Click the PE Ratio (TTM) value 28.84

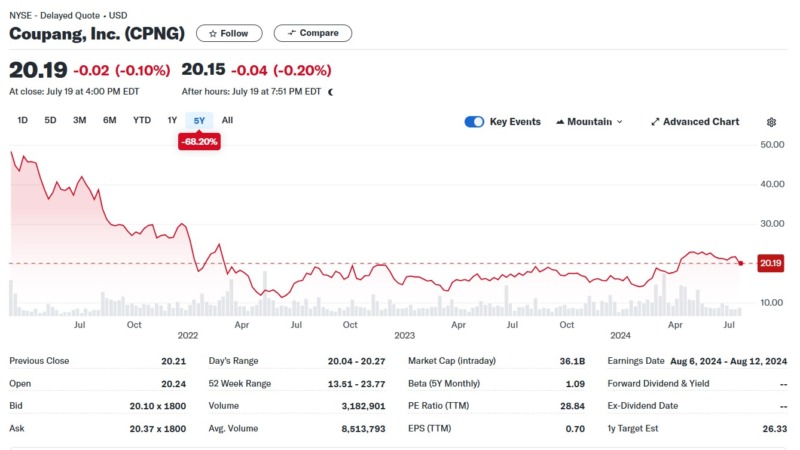(x=572, y=406)
